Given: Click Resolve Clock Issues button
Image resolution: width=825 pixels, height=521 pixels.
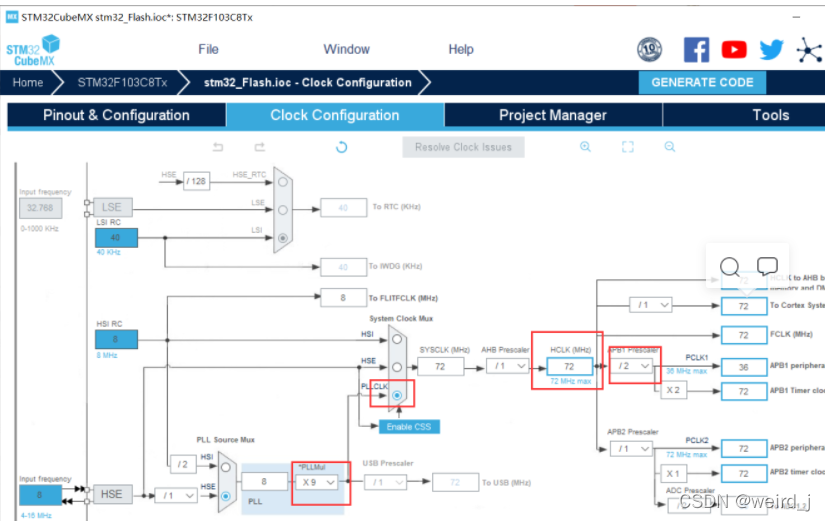Looking at the screenshot, I should [x=464, y=147].
